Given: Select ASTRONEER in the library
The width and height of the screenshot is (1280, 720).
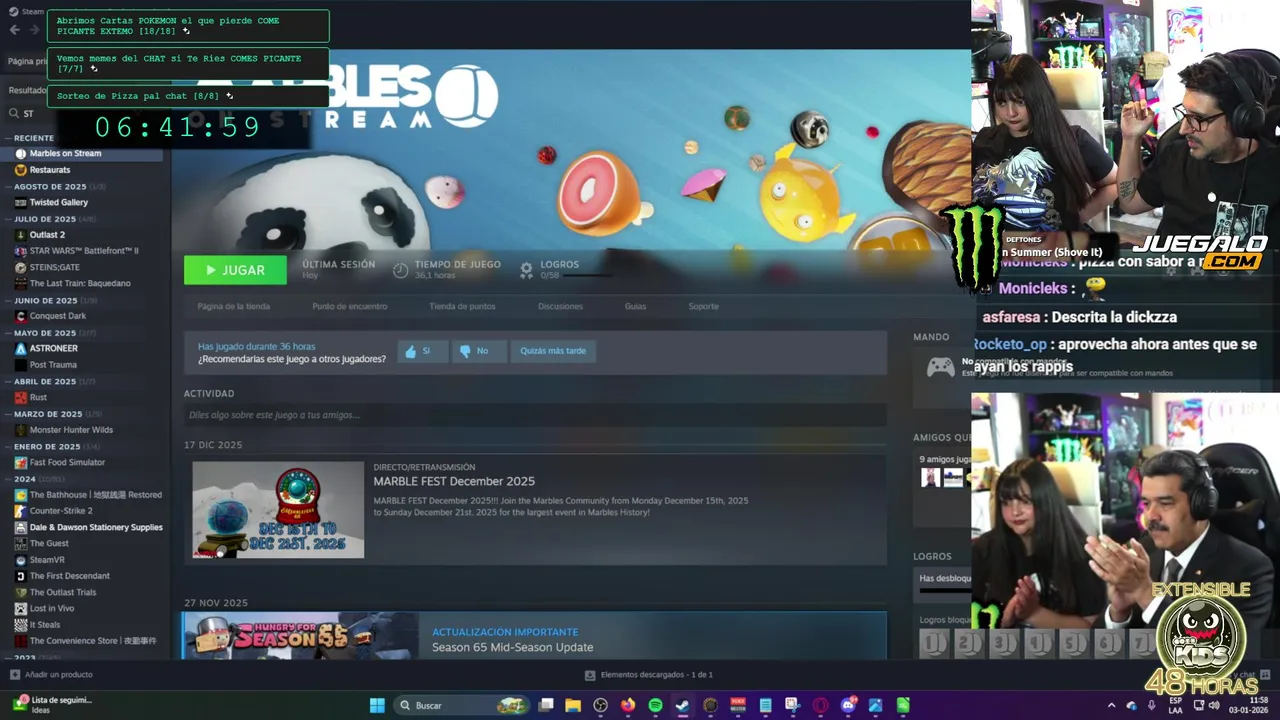Looking at the screenshot, I should tap(53, 348).
